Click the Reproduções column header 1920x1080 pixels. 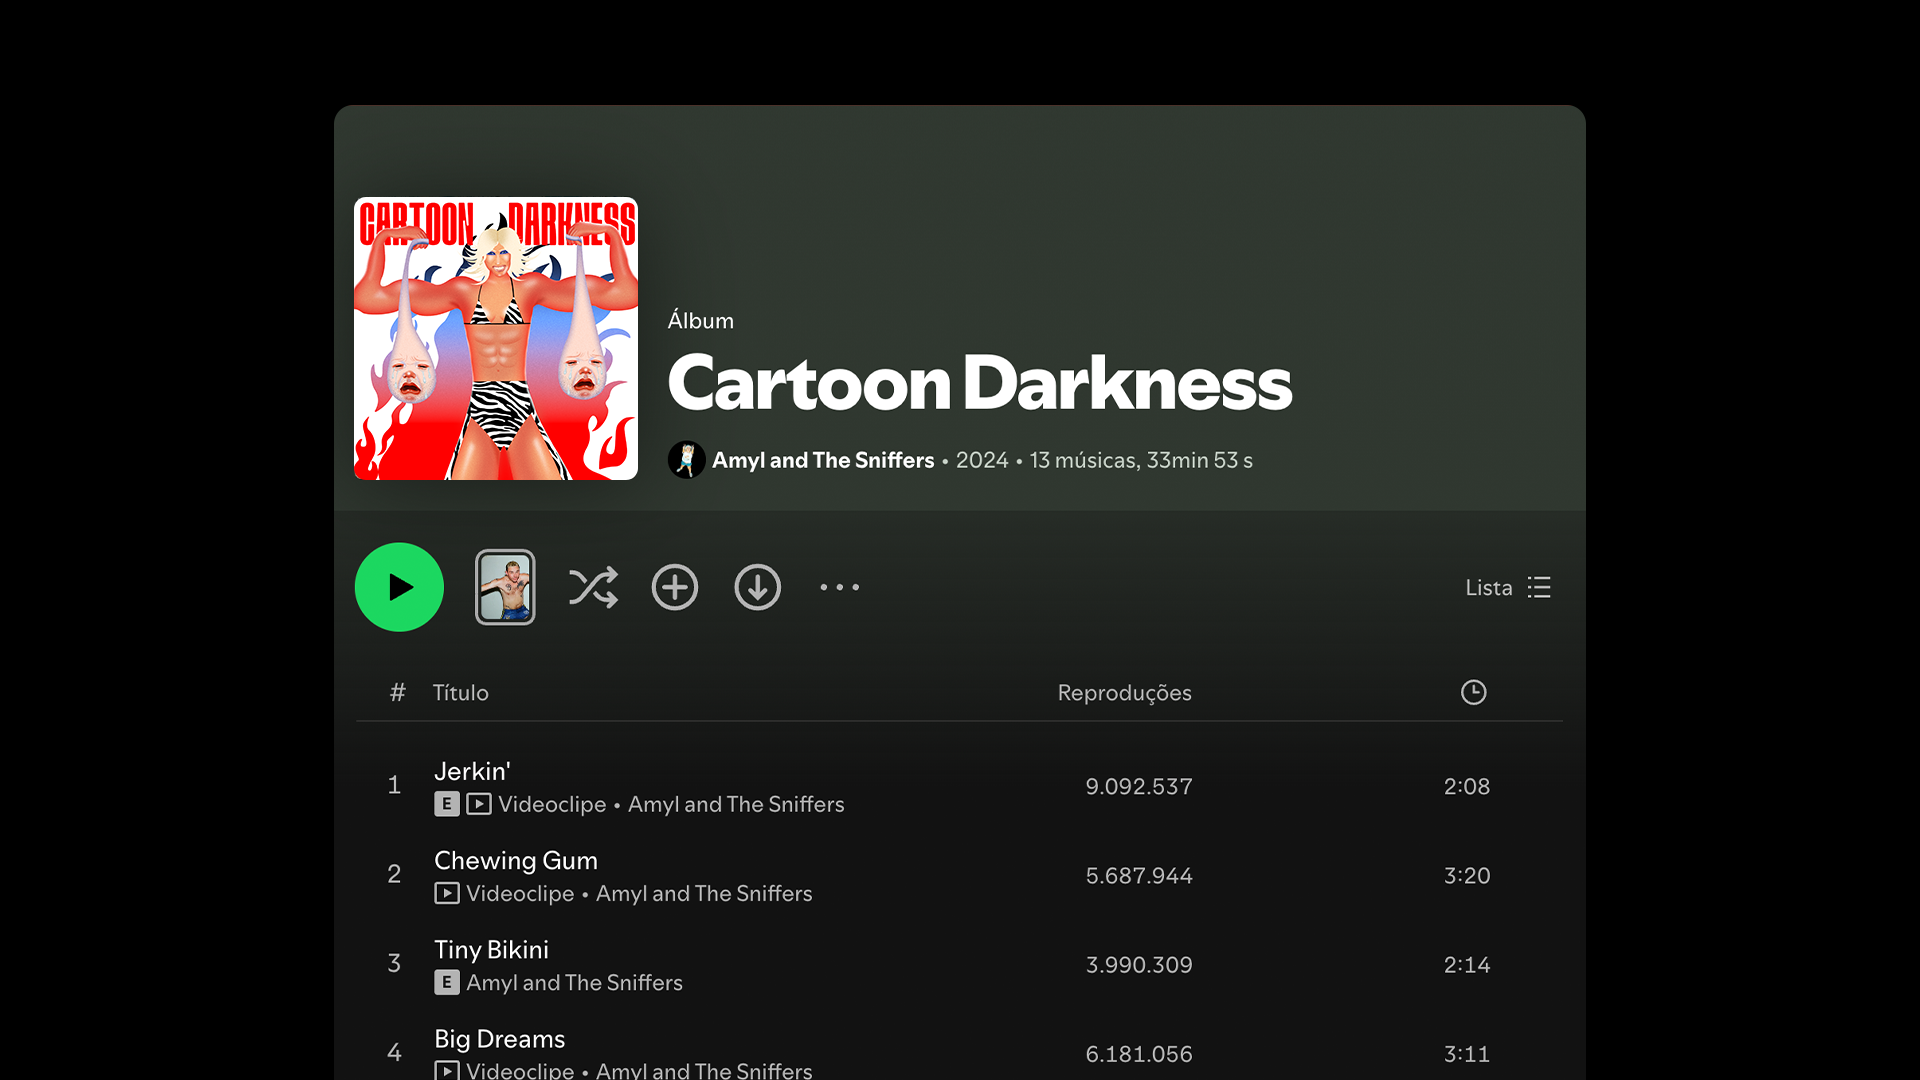point(1125,692)
